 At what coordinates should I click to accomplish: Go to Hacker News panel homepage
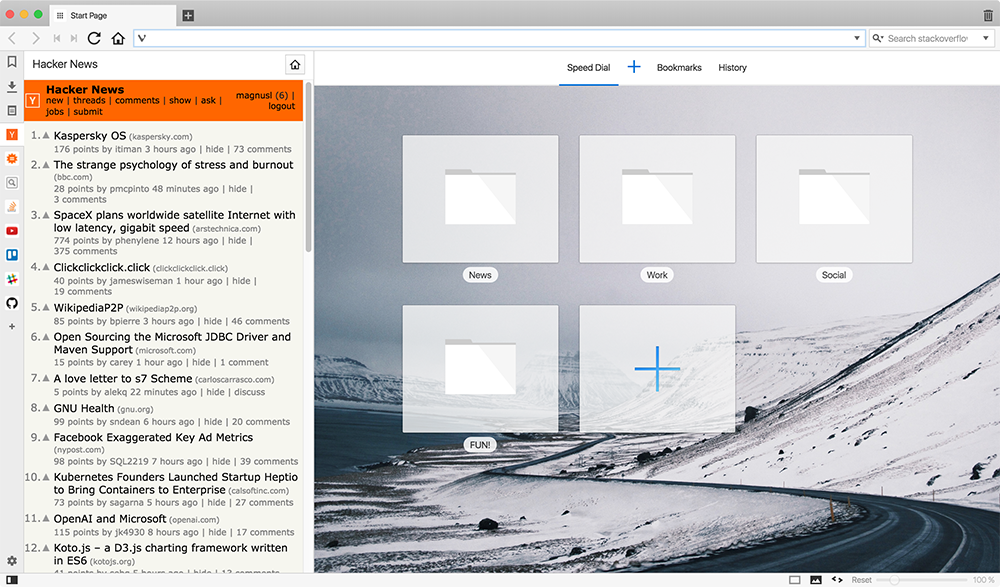(295, 64)
